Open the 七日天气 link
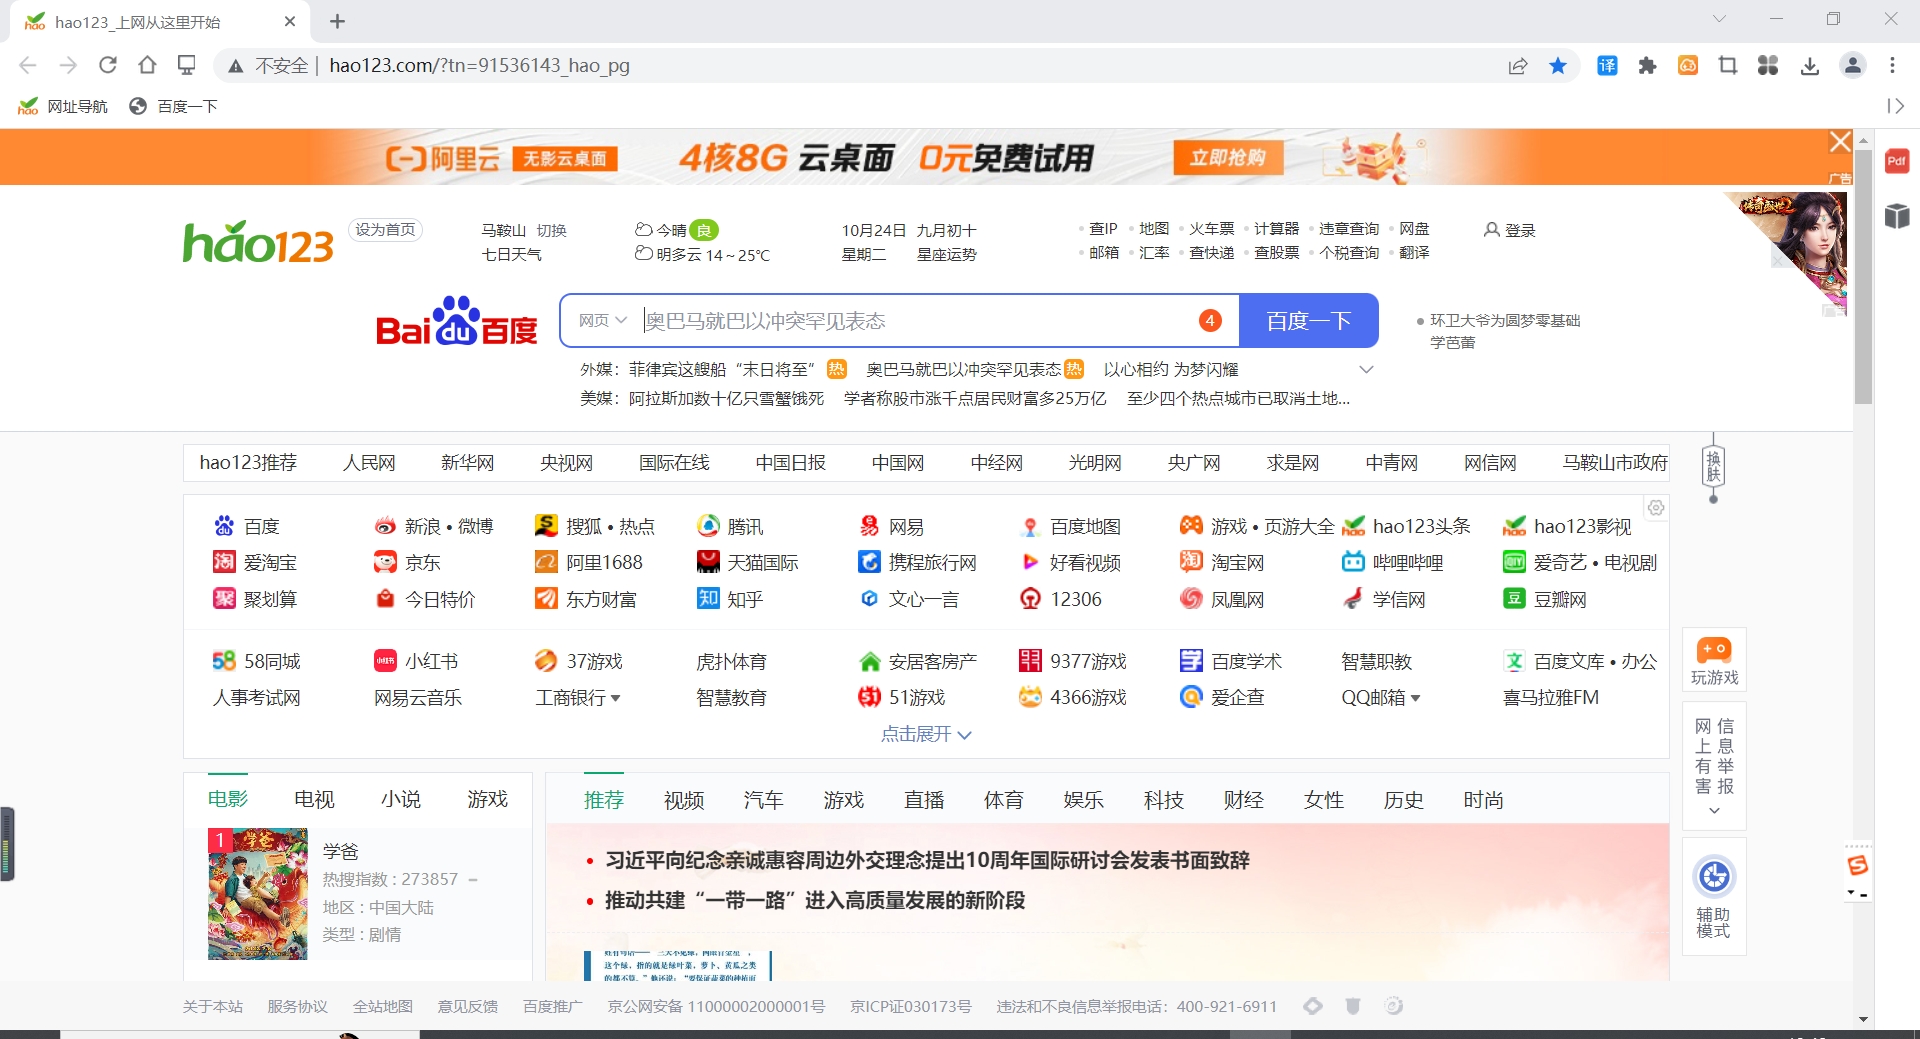Viewport: 1920px width, 1039px height. (511, 254)
